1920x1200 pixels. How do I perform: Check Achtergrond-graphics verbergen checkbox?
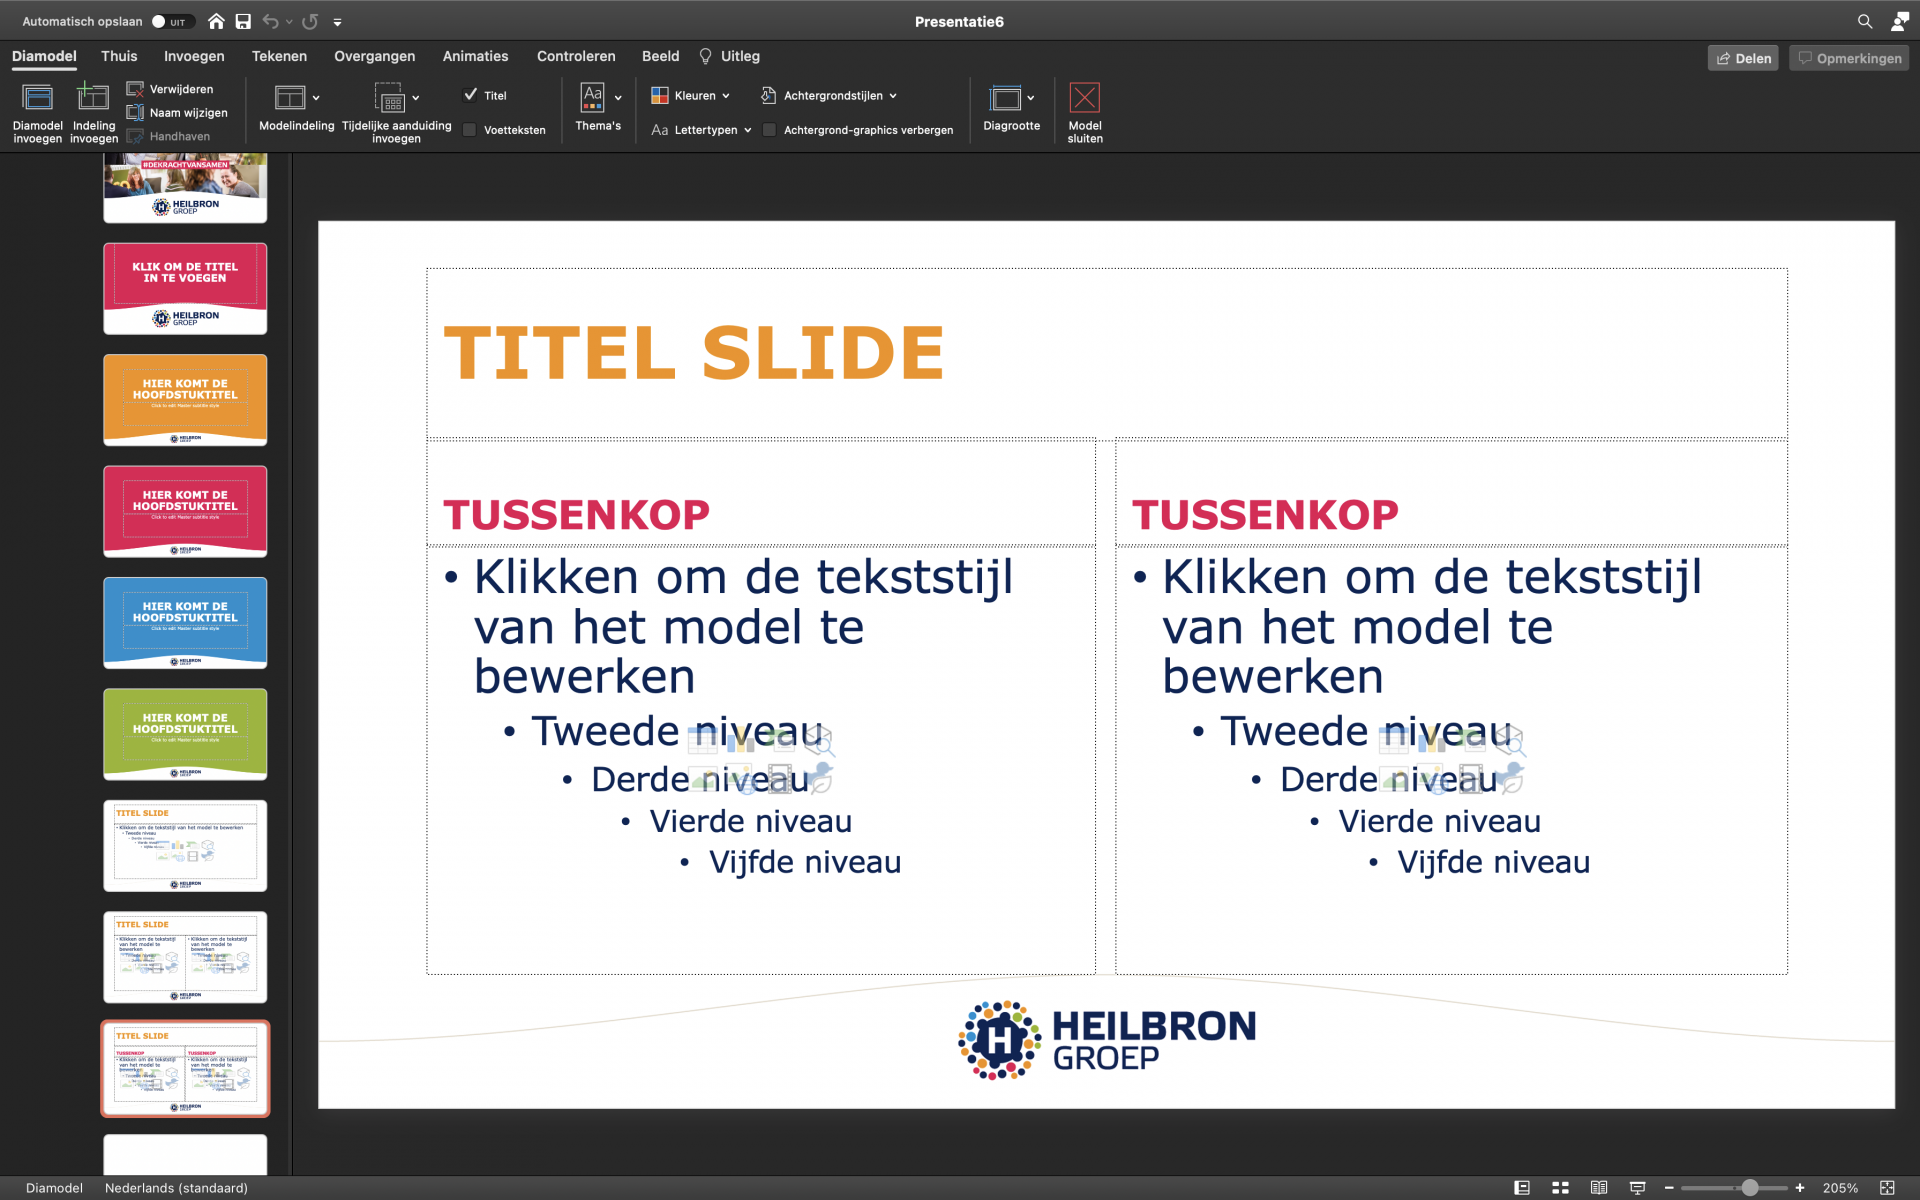(769, 130)
